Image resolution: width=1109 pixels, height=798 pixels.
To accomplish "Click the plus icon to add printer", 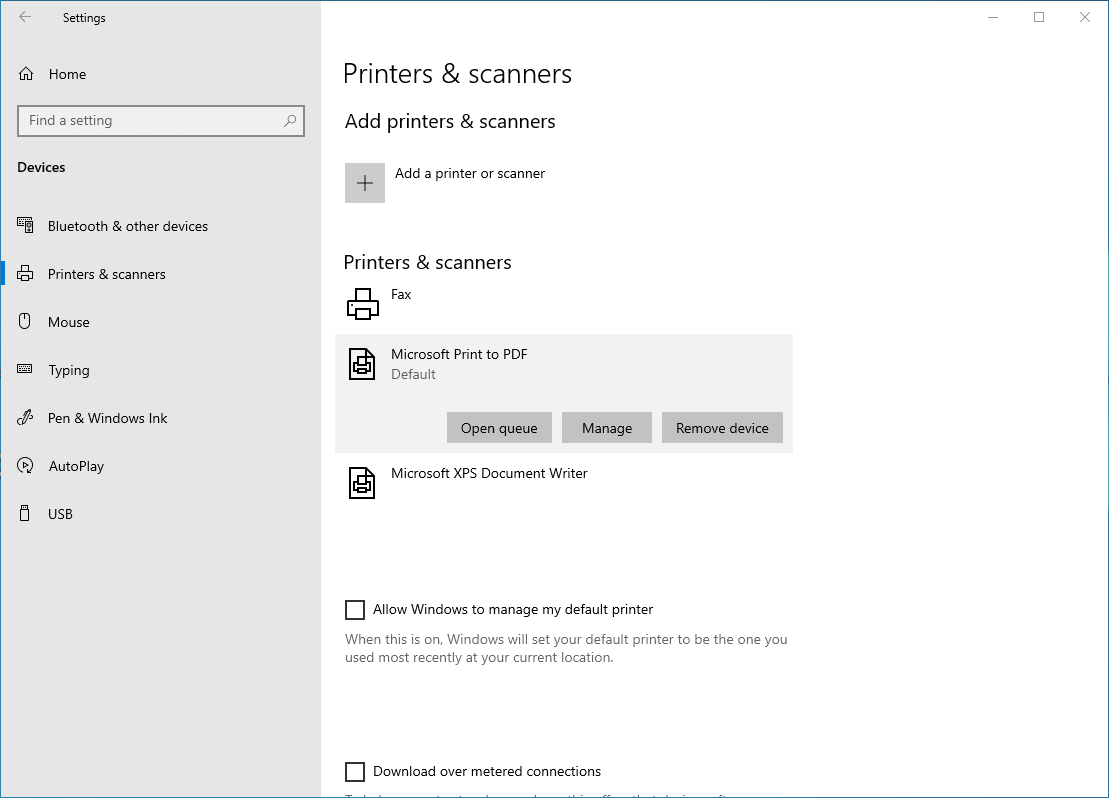I will tap(365, 183).
